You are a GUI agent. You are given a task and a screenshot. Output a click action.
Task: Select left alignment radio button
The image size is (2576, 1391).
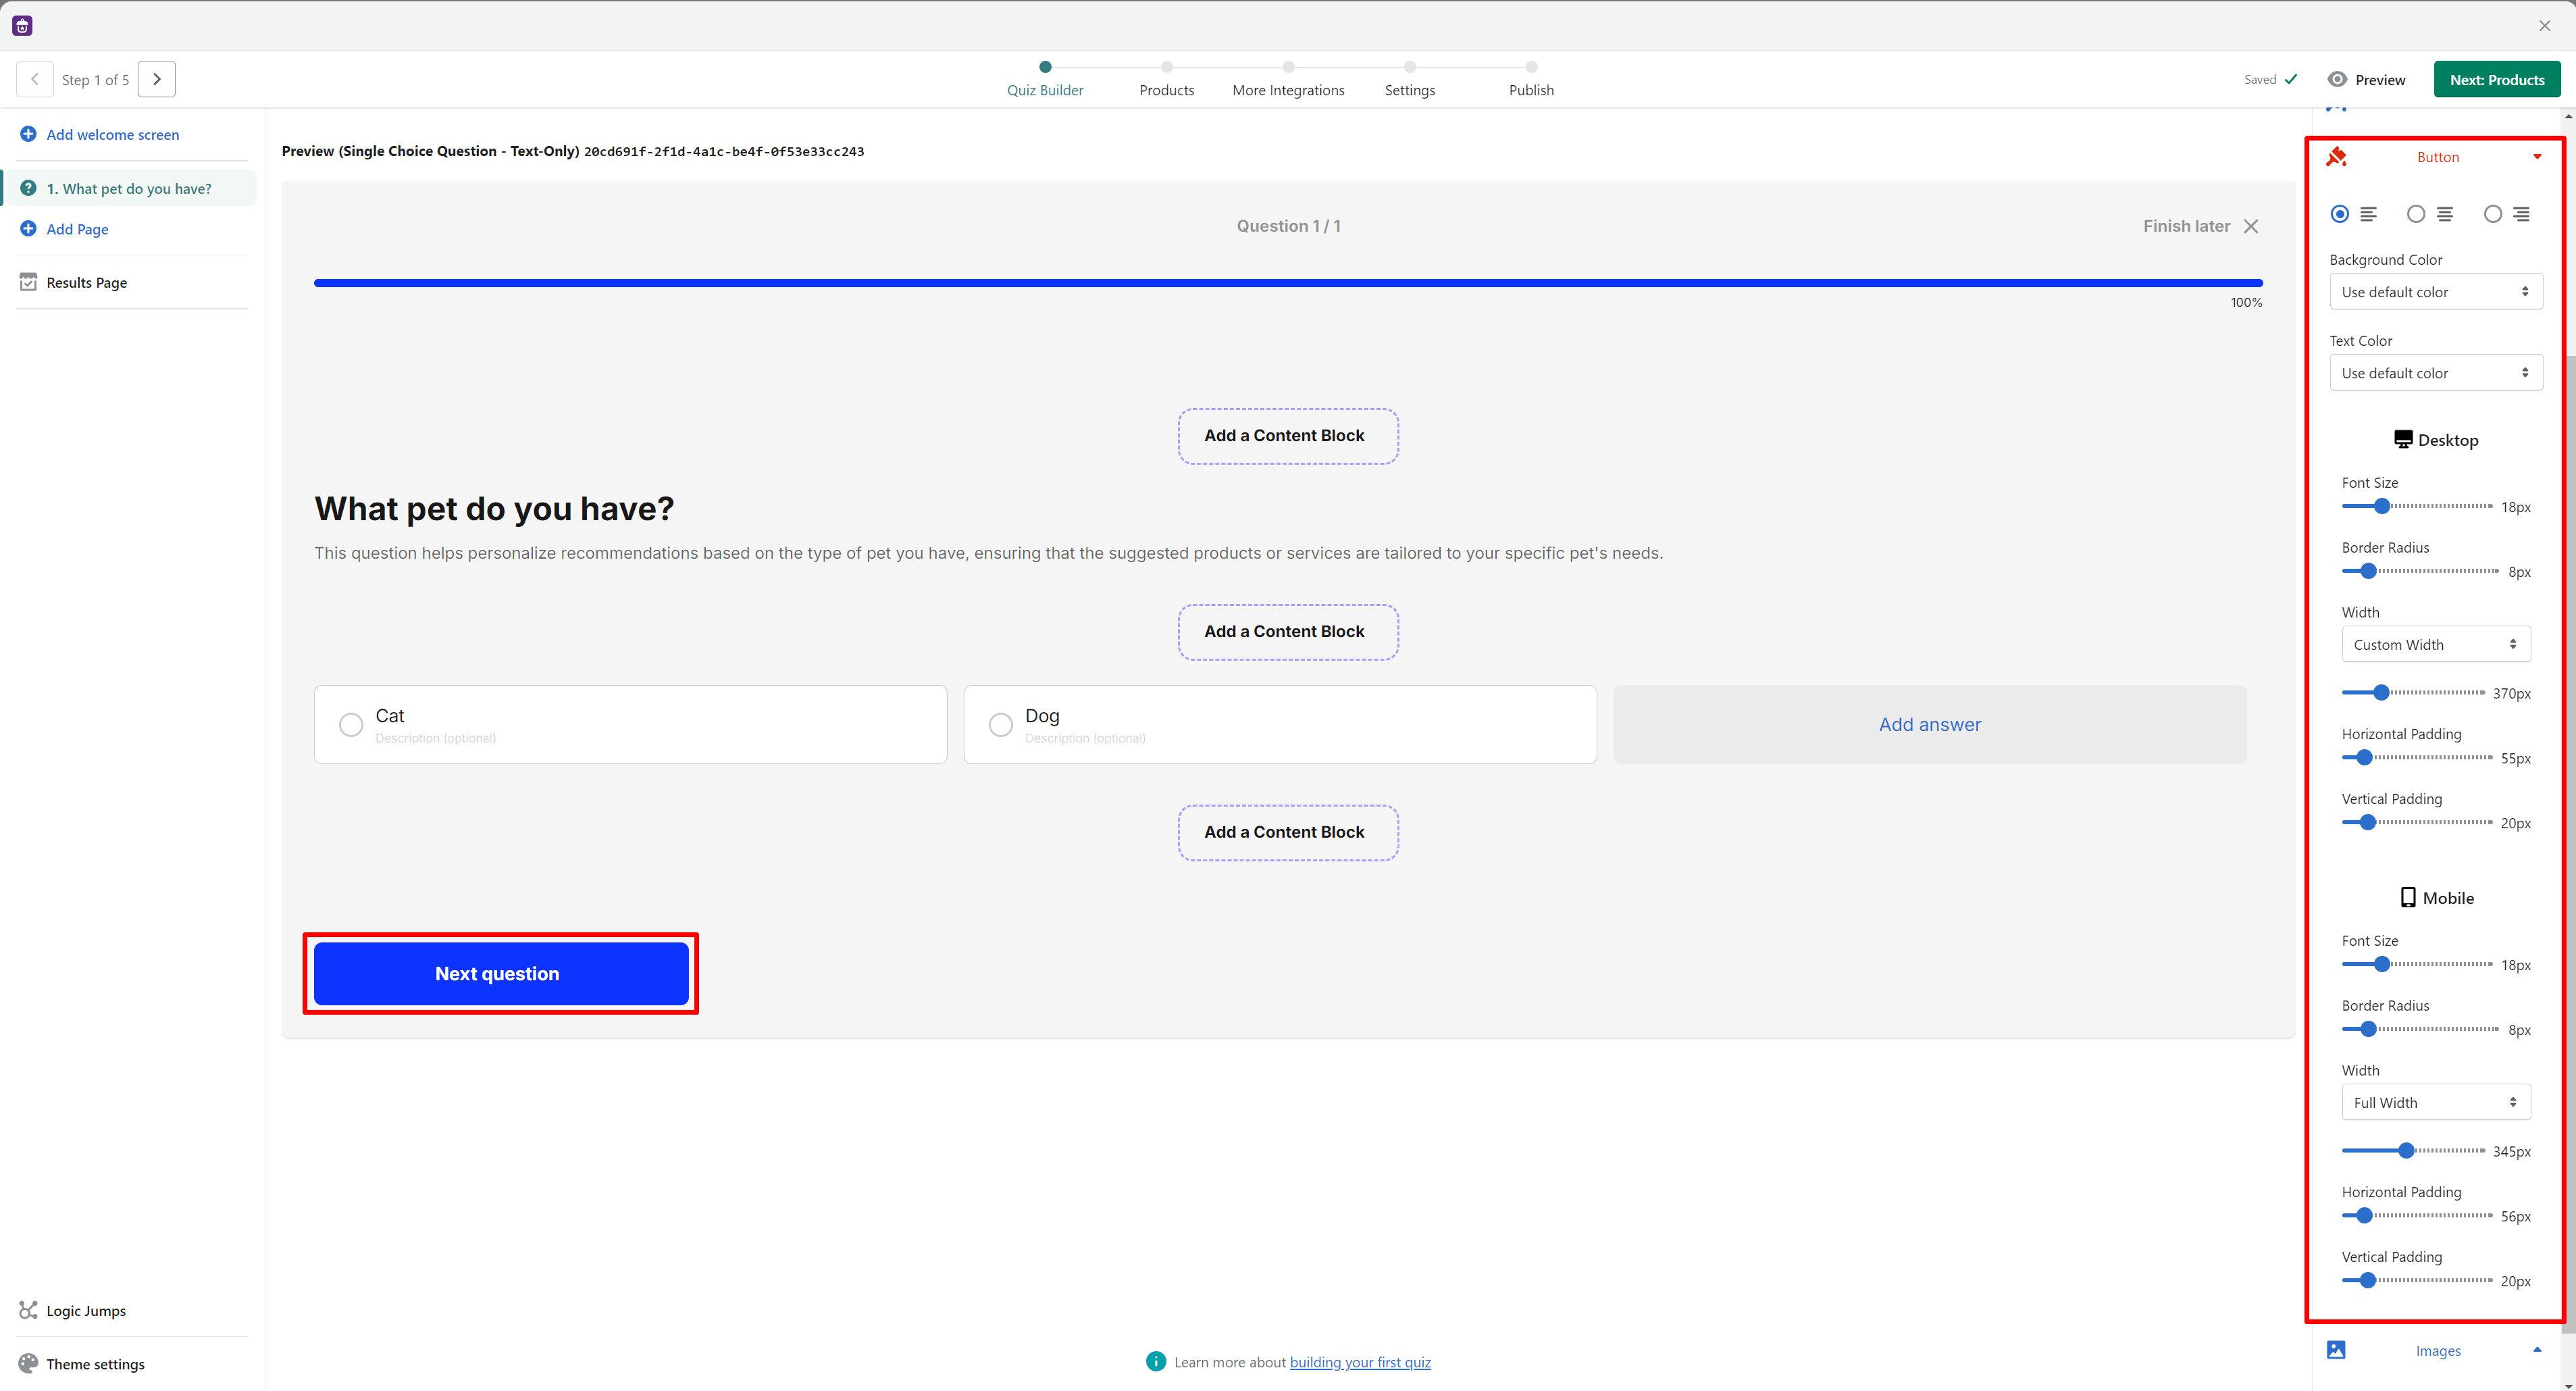point(2339,214)
